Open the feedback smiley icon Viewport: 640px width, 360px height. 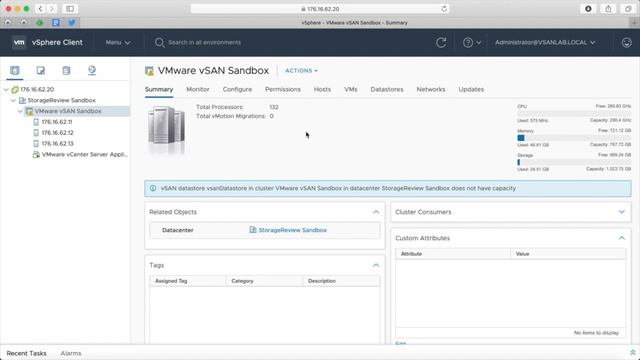[627, 42]
